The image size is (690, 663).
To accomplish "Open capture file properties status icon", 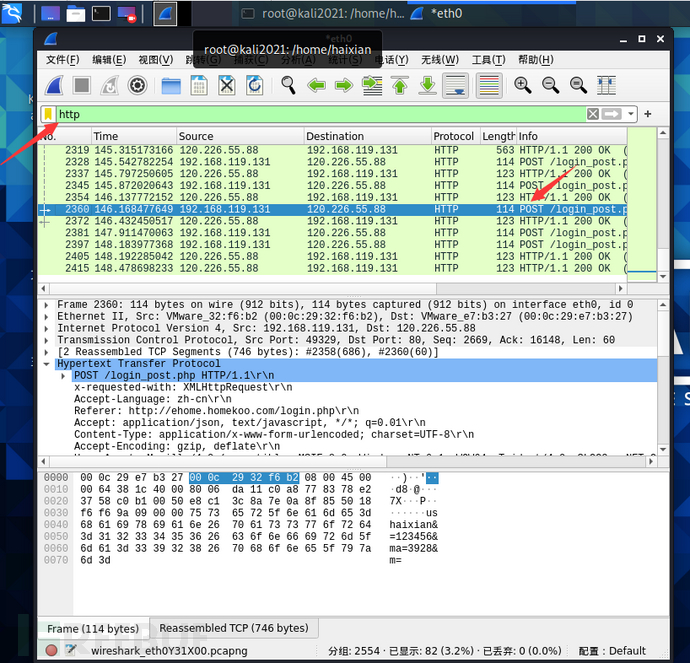I will point(70,650).
